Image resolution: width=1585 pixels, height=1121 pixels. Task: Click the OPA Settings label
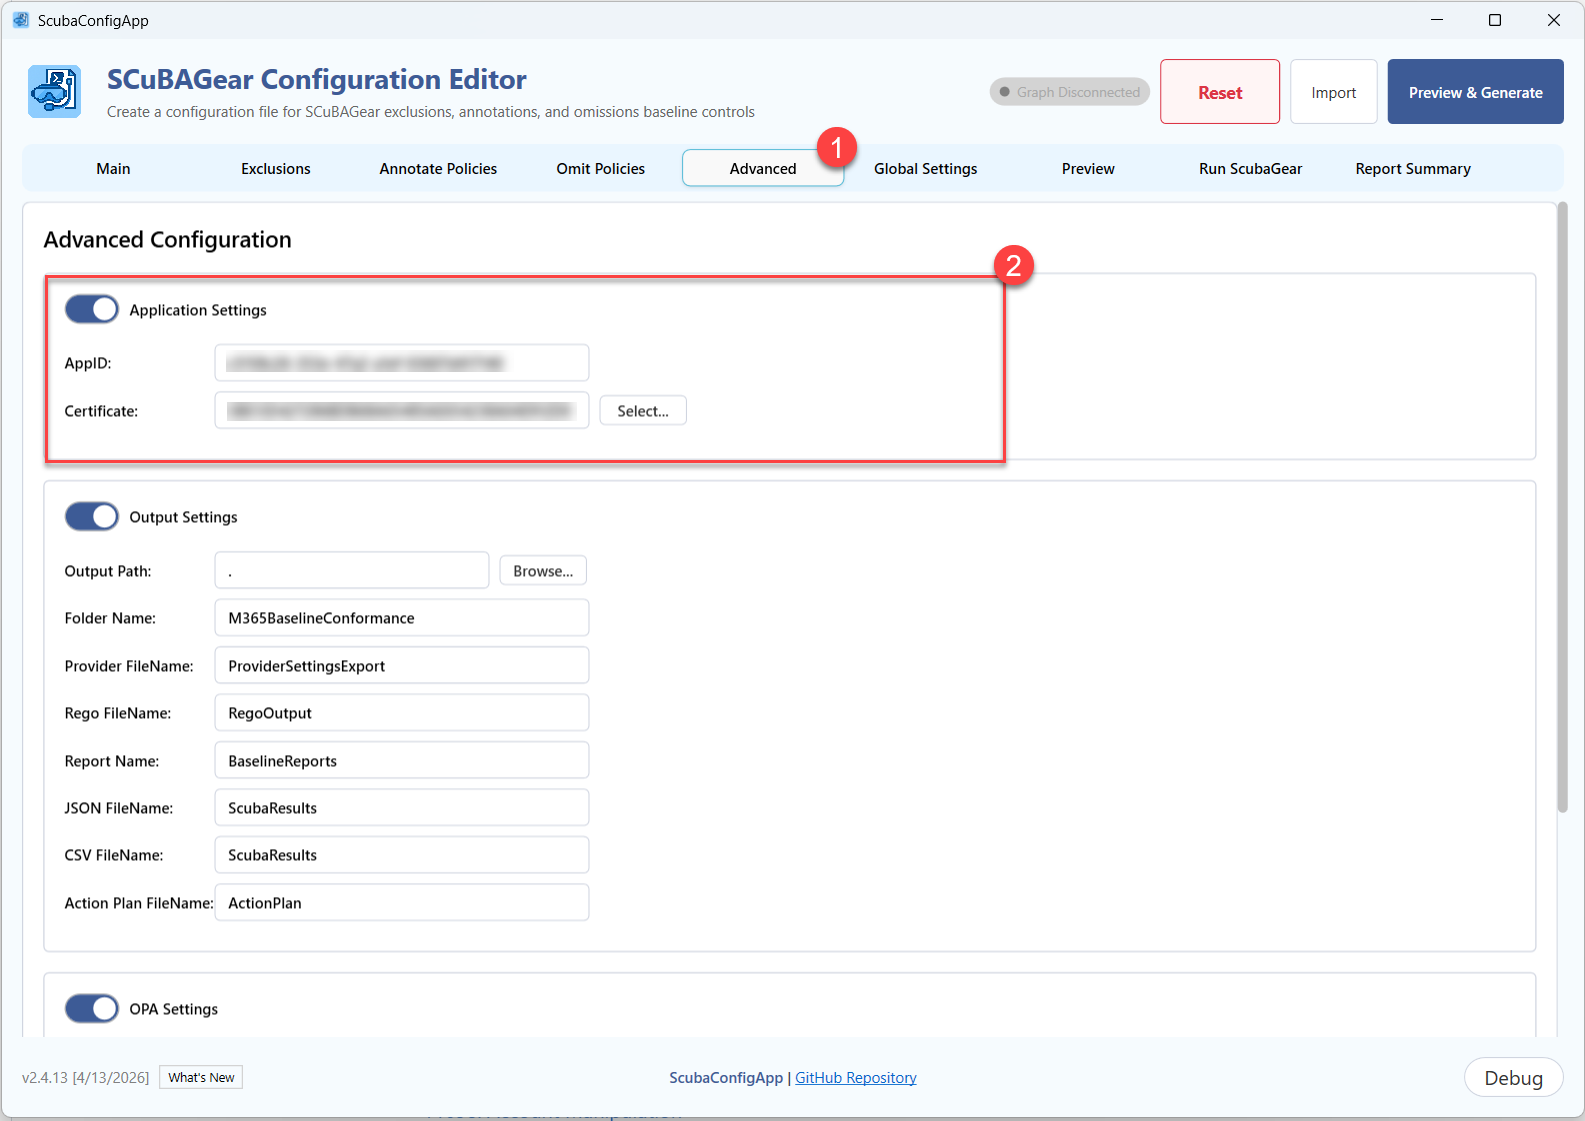coord(173,1009)
